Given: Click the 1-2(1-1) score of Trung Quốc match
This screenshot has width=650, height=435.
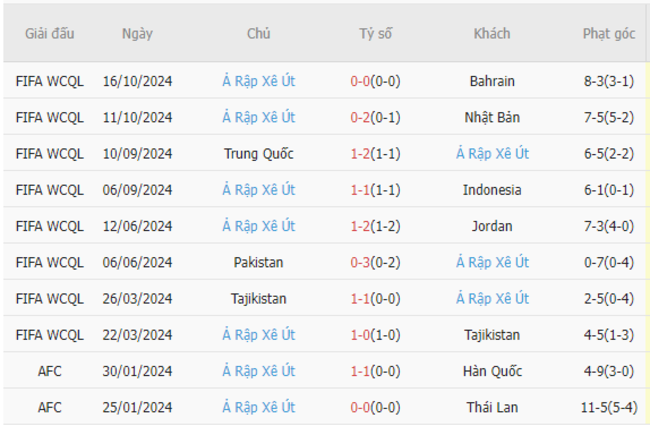Looking at the screenshot, I should tap(376, 153).
